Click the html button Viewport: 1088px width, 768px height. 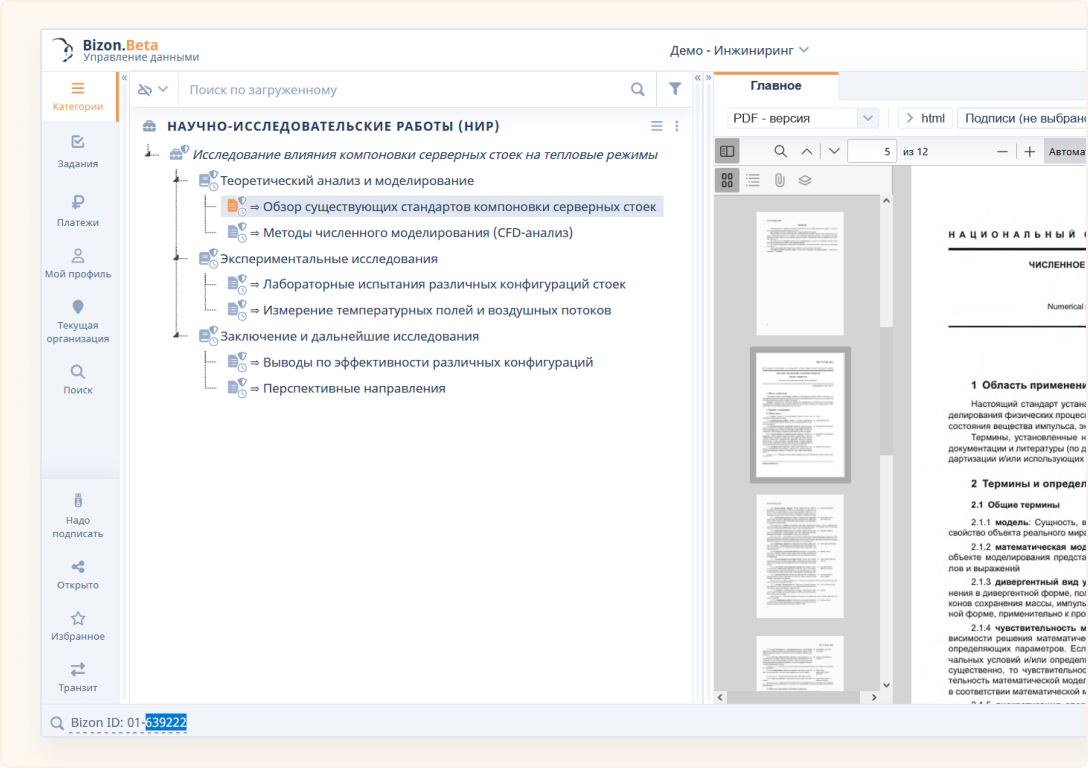(x=924, y=118)
